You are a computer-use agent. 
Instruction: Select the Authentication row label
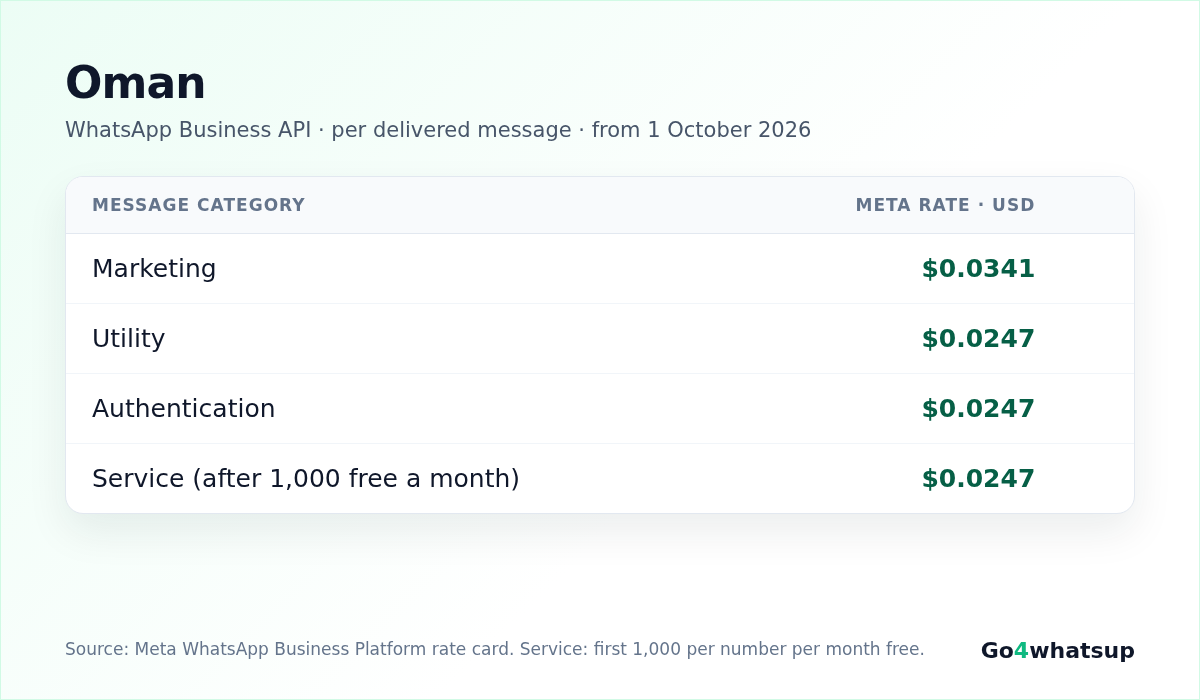point(183,408)
